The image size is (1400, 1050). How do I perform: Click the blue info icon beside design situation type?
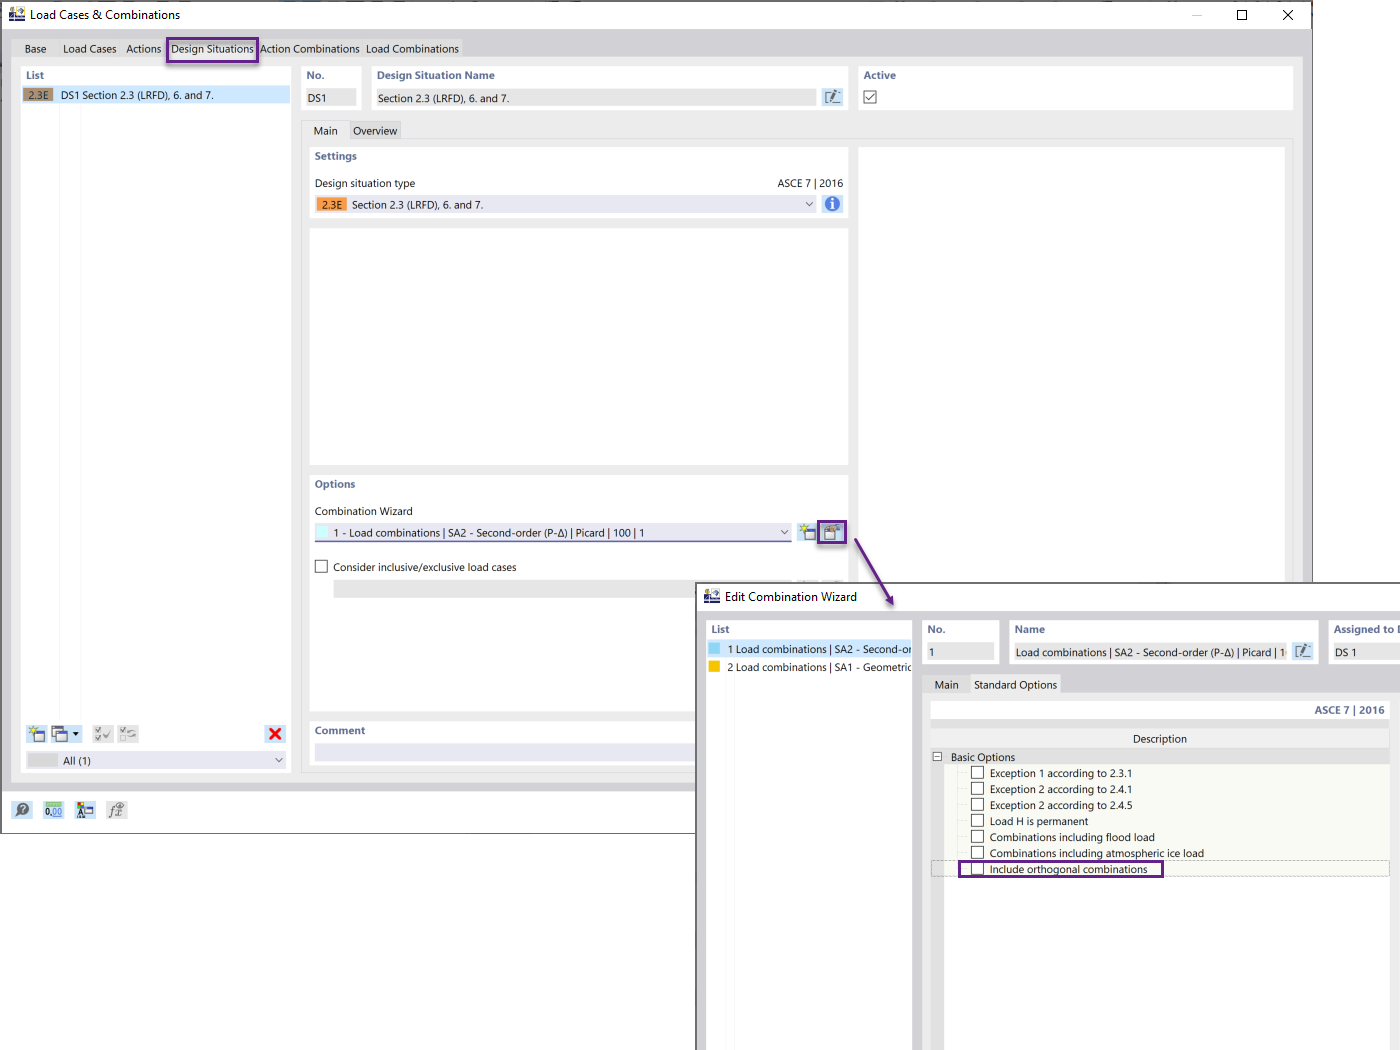[832, 204]
